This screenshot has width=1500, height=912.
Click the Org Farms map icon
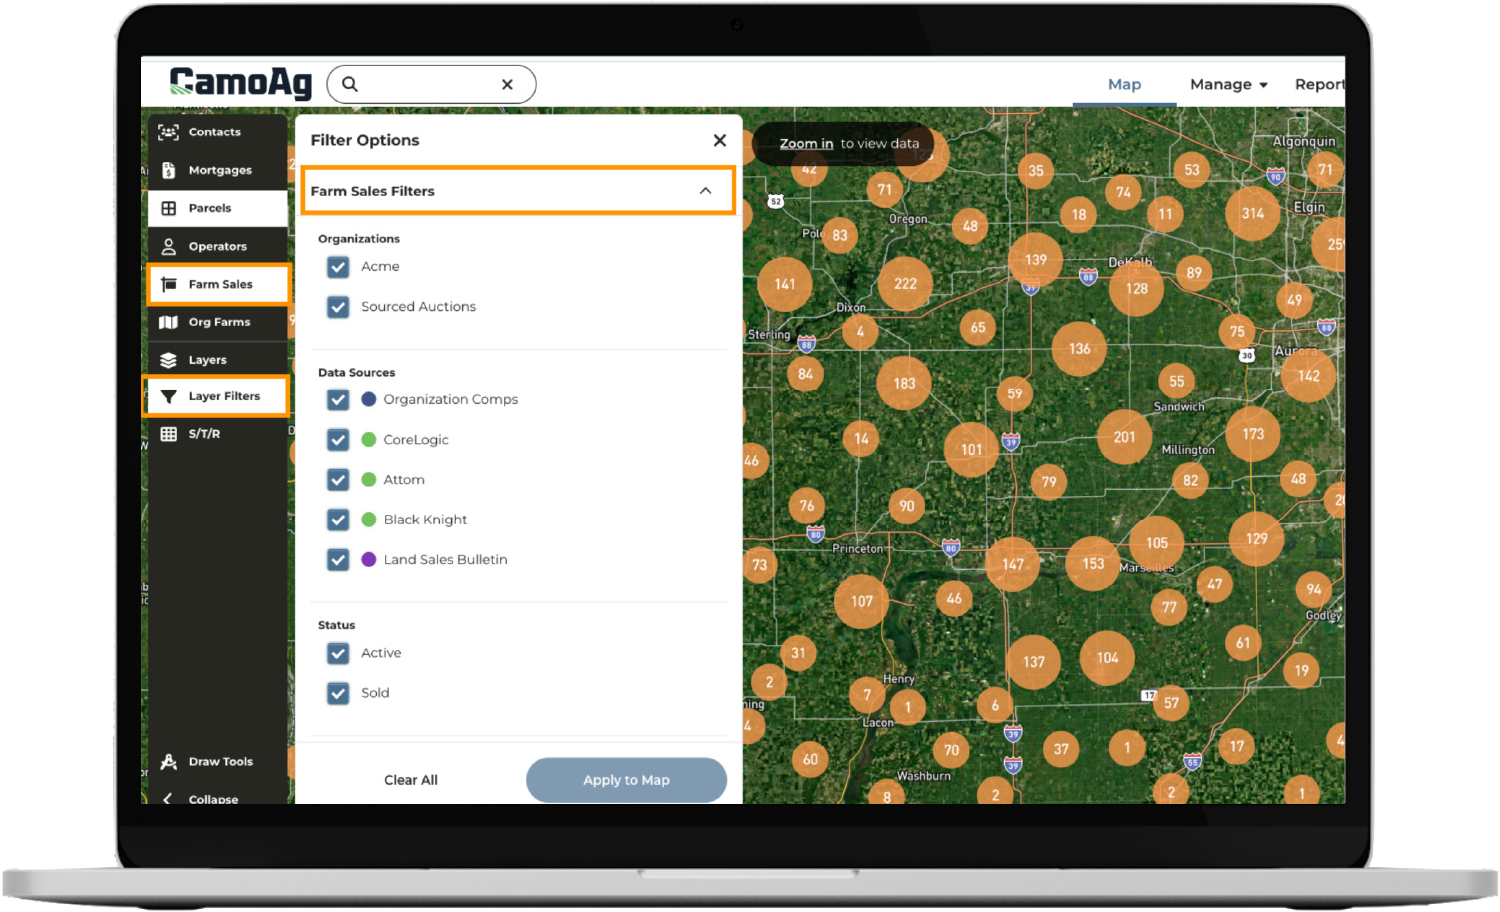point(168,322)
